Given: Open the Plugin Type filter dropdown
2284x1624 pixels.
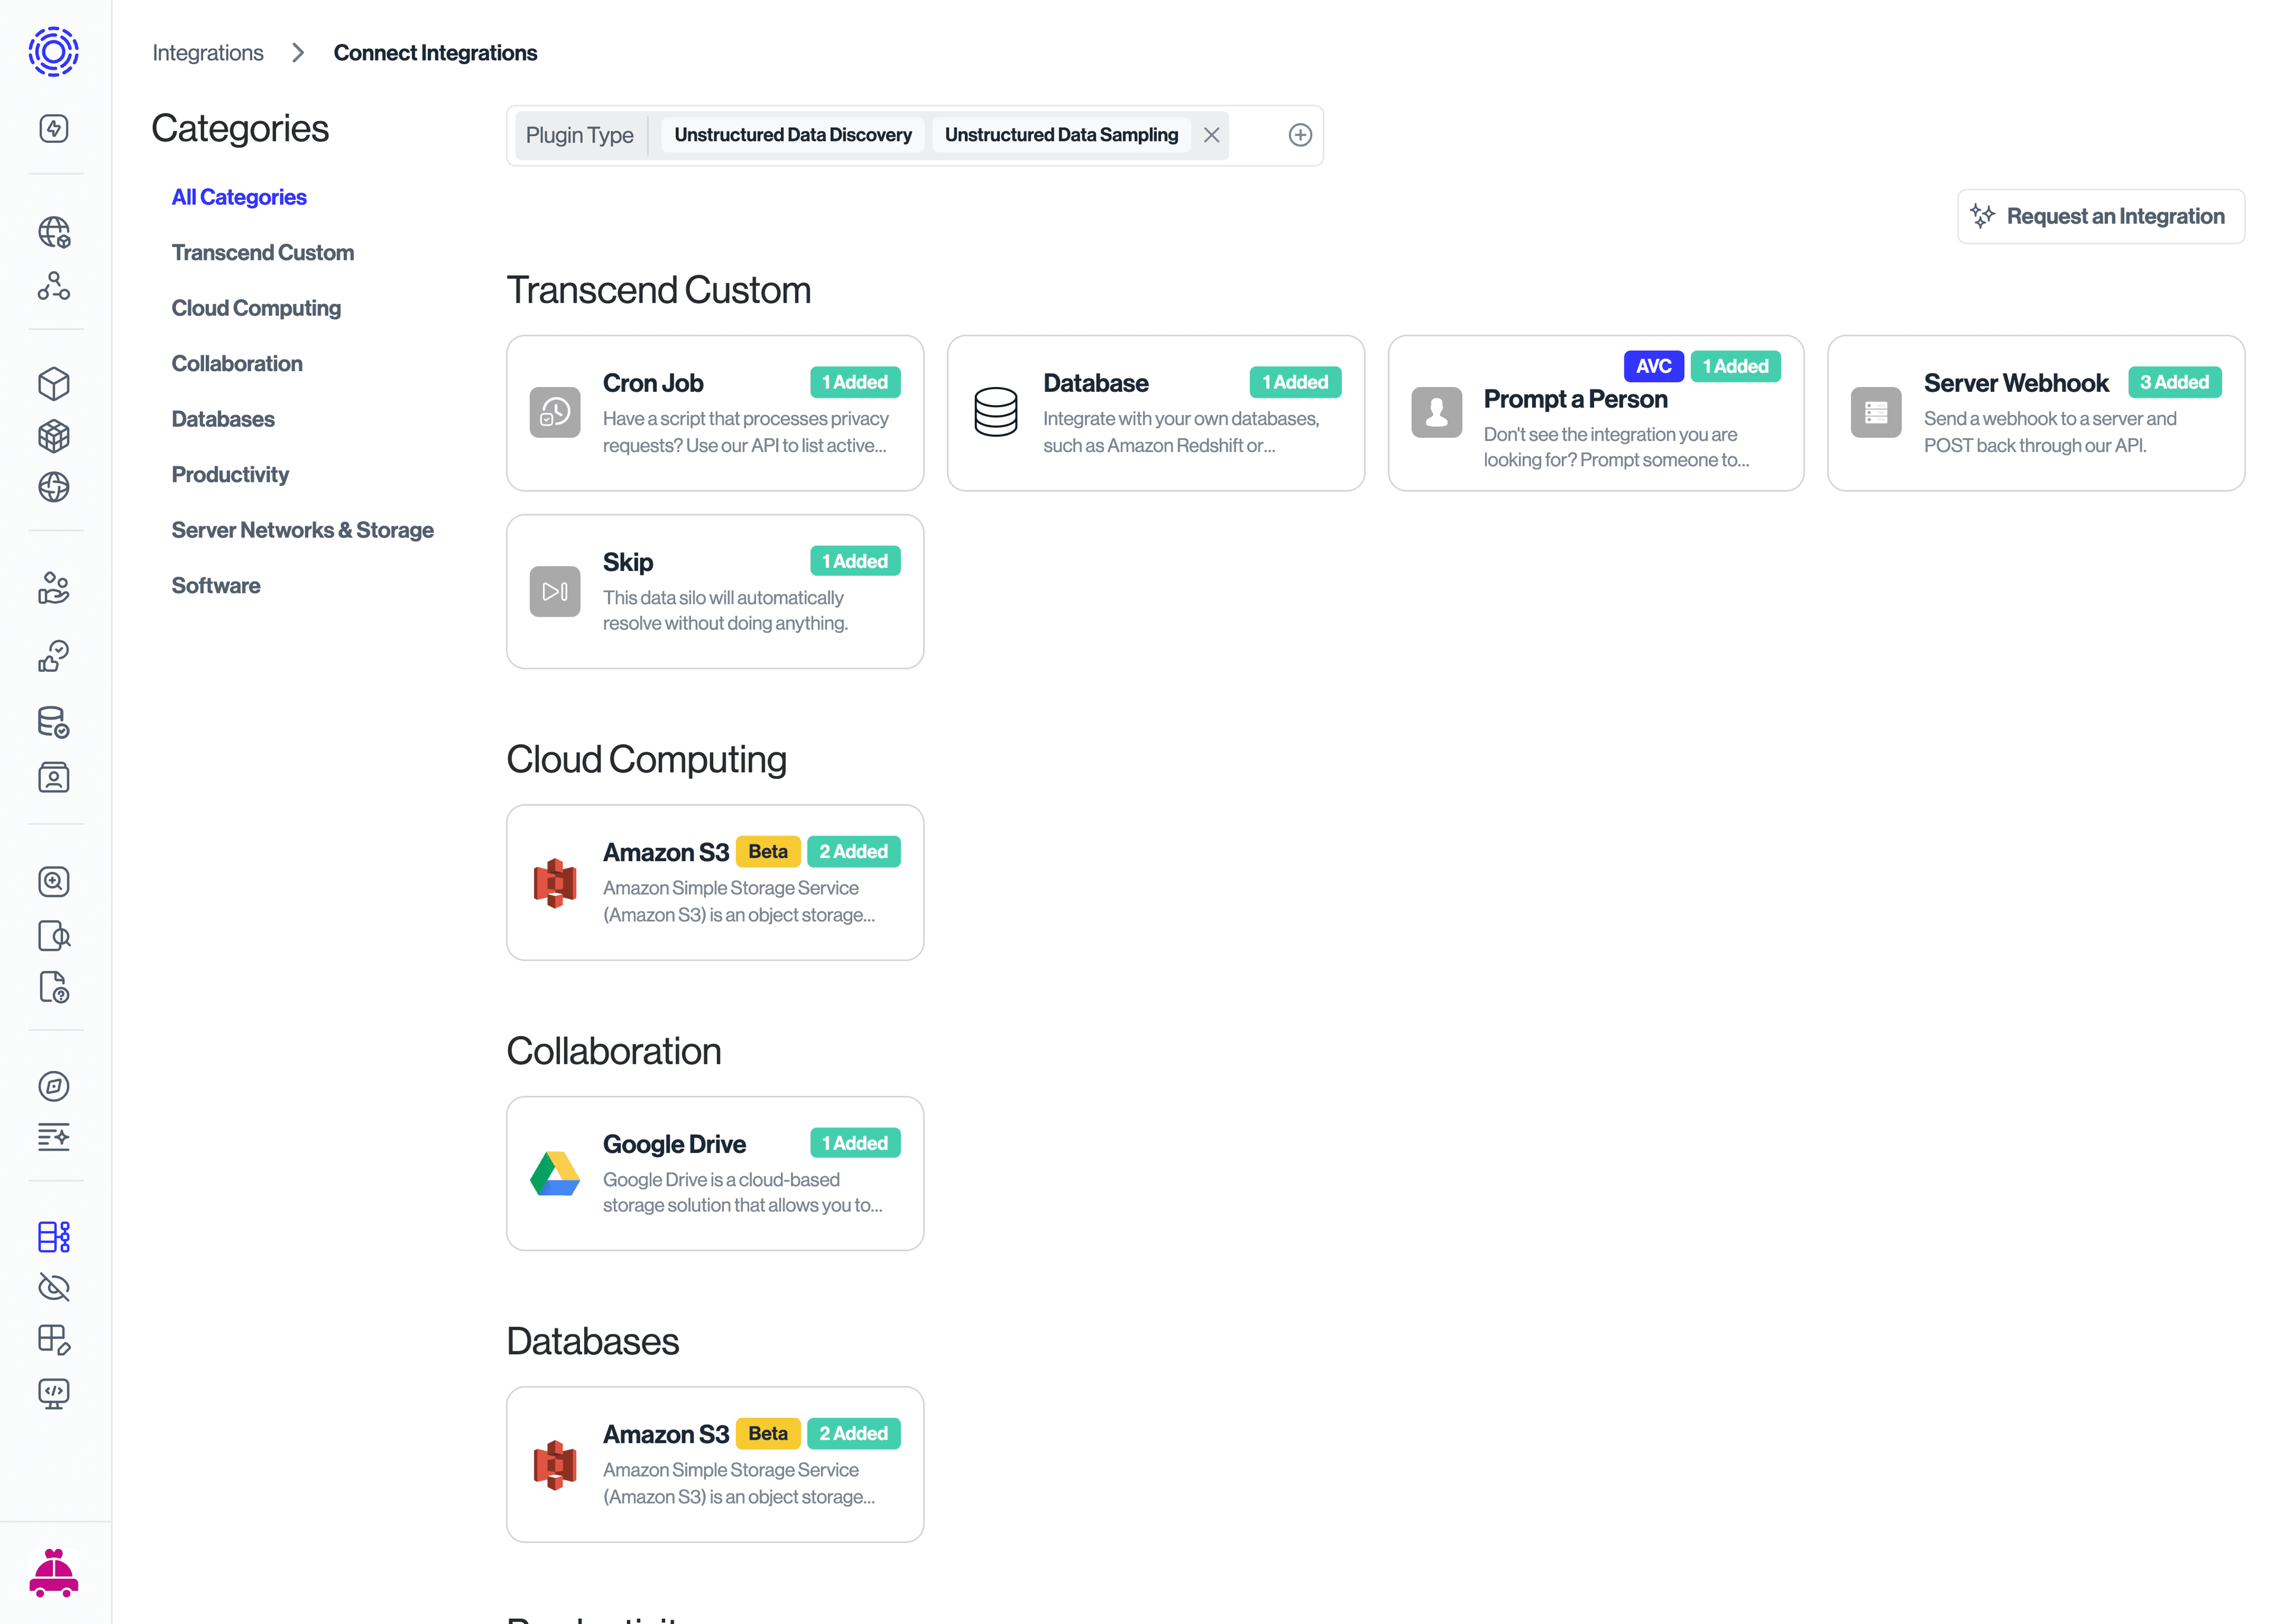Looking at the screenshot, I should [x=580, y=134].
